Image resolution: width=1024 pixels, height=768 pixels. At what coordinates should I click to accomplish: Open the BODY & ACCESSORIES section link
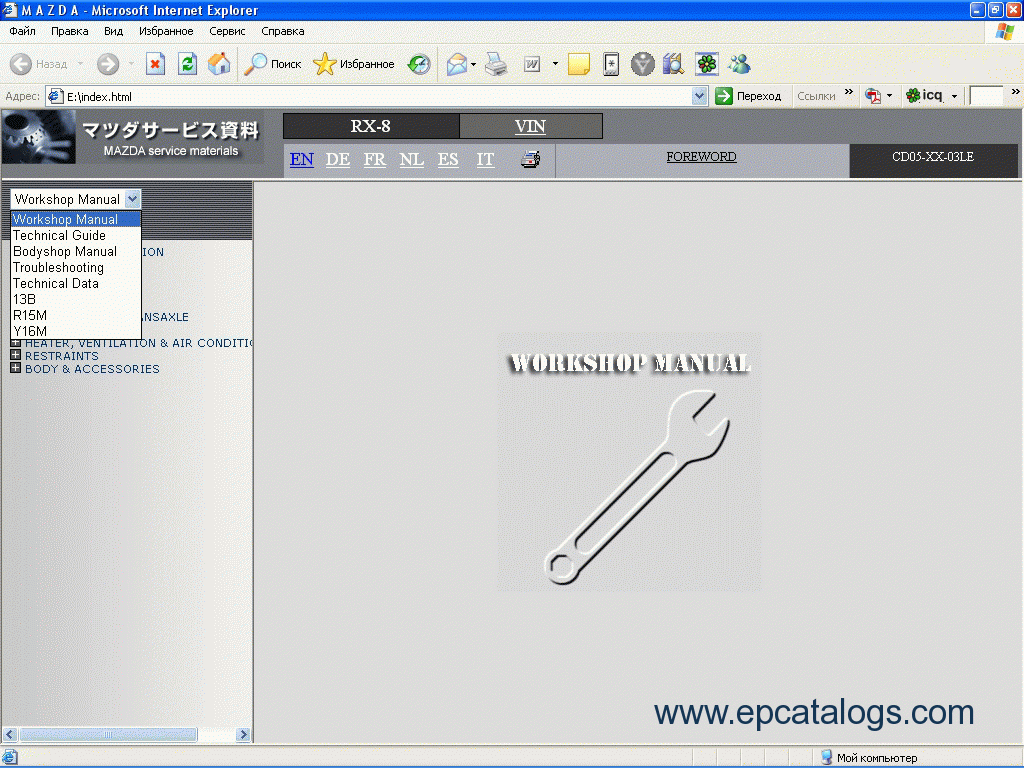click(x=92, y=369)
